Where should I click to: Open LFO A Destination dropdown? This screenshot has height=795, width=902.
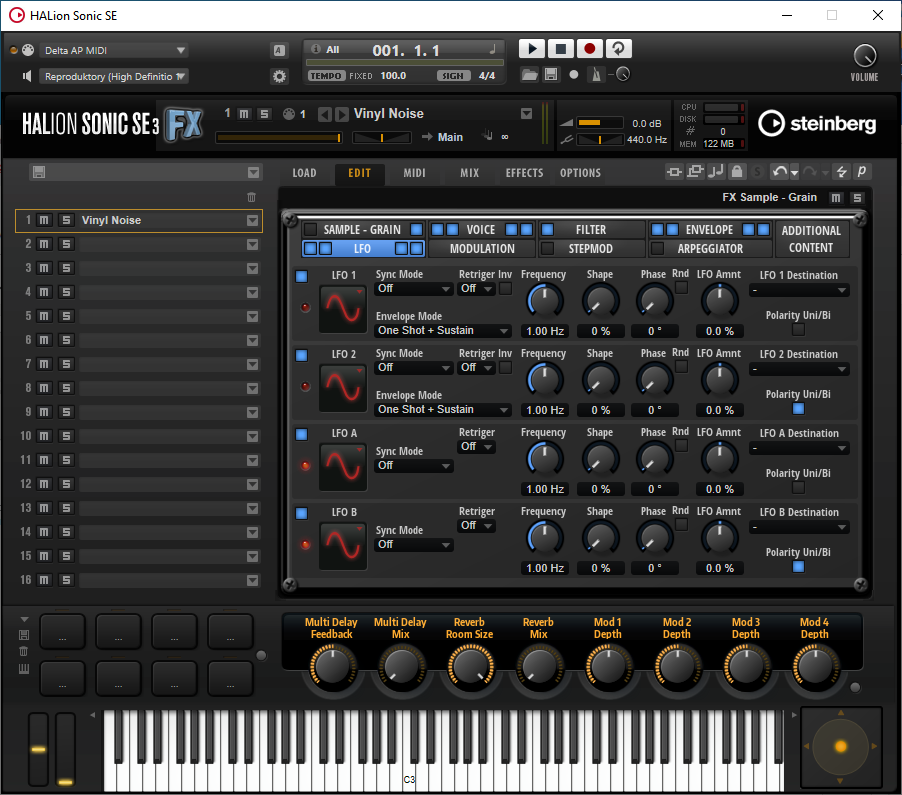tap(799, 448)
